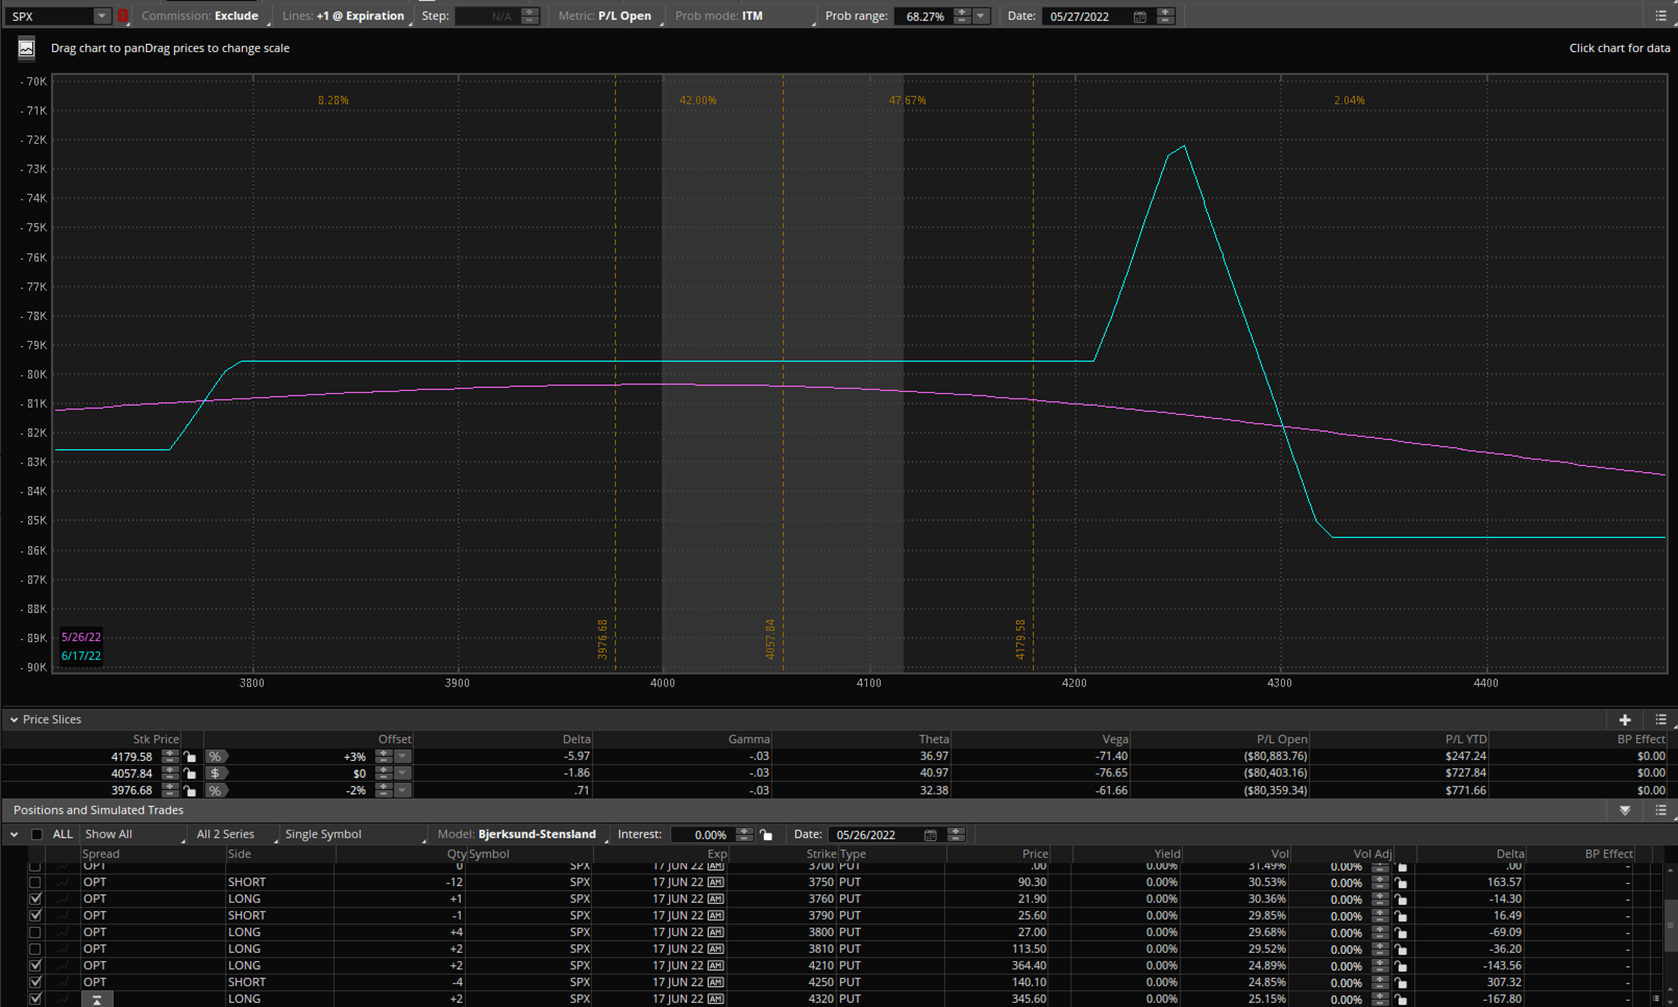Uncheck the 3760 PUT long position
1678x1007 pixels.
35,899
